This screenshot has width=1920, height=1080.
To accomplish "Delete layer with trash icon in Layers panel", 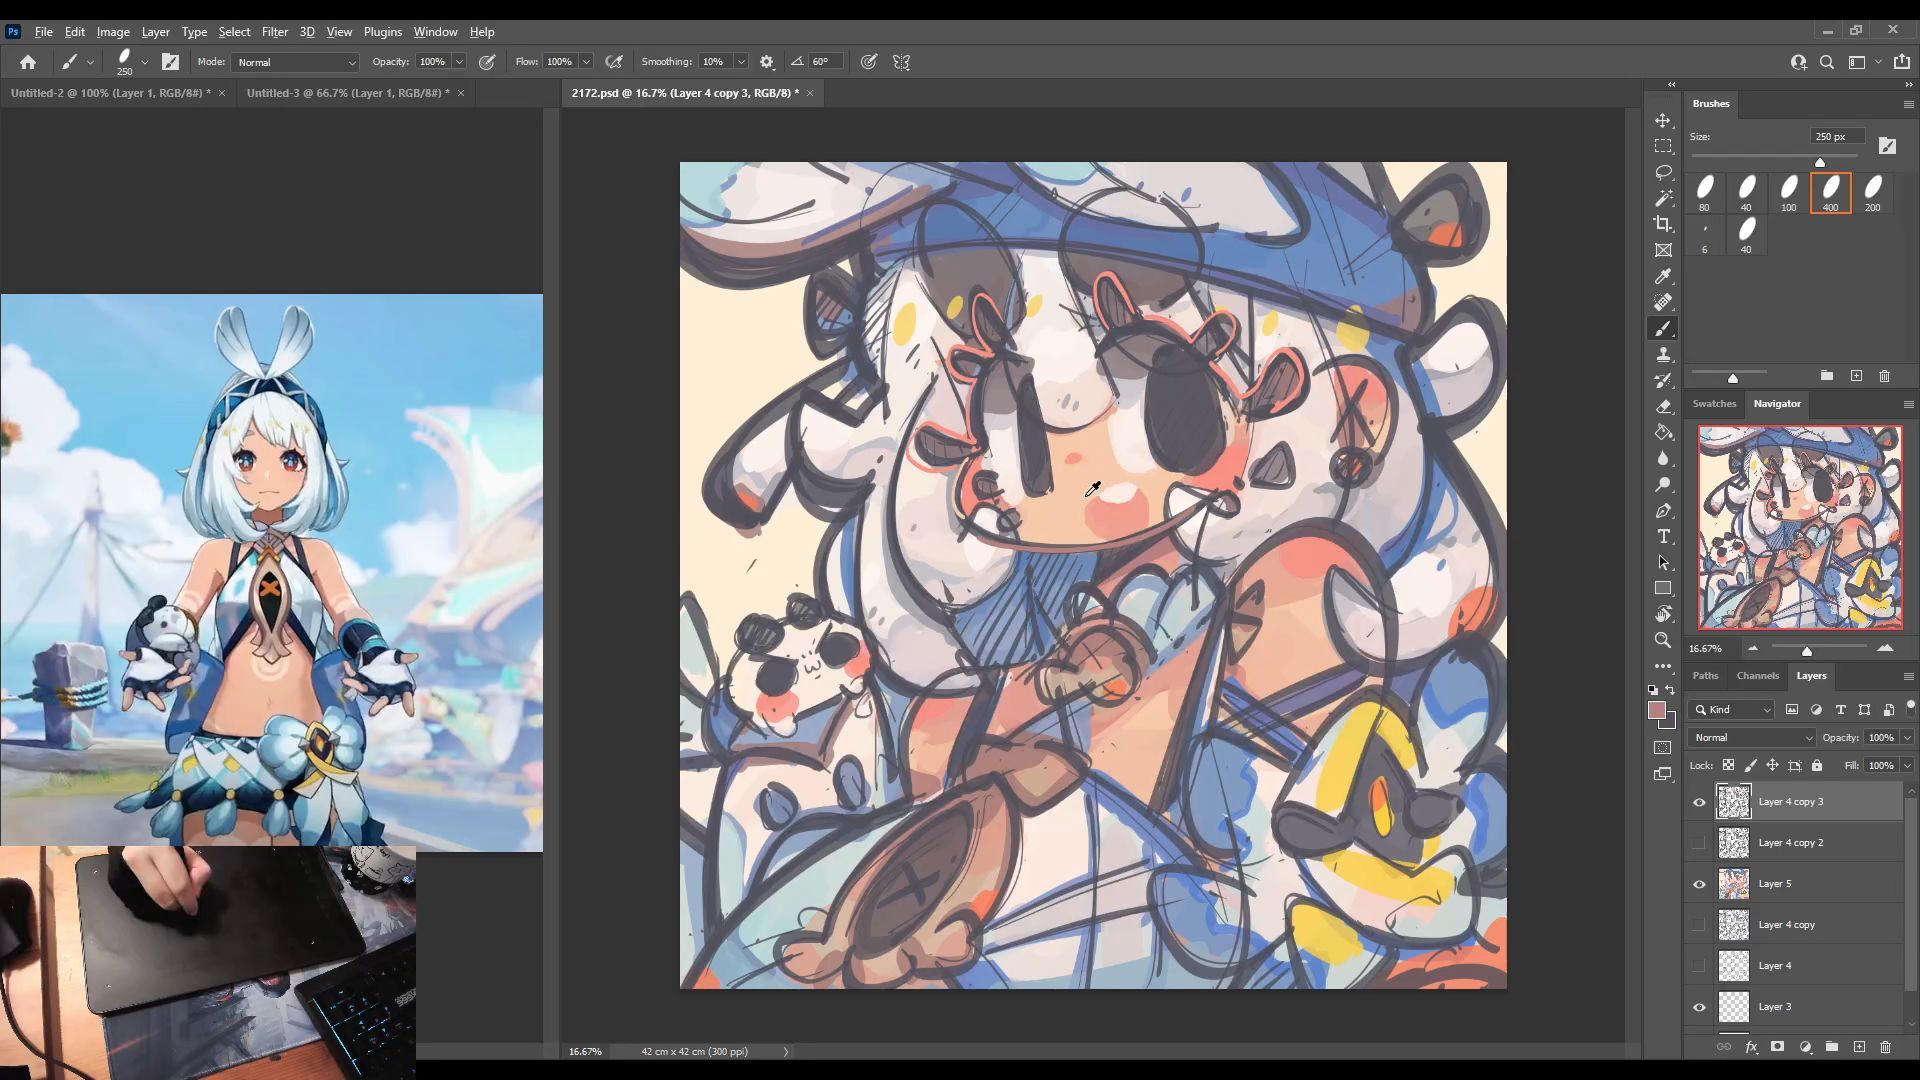I will pos(1886,1047).
